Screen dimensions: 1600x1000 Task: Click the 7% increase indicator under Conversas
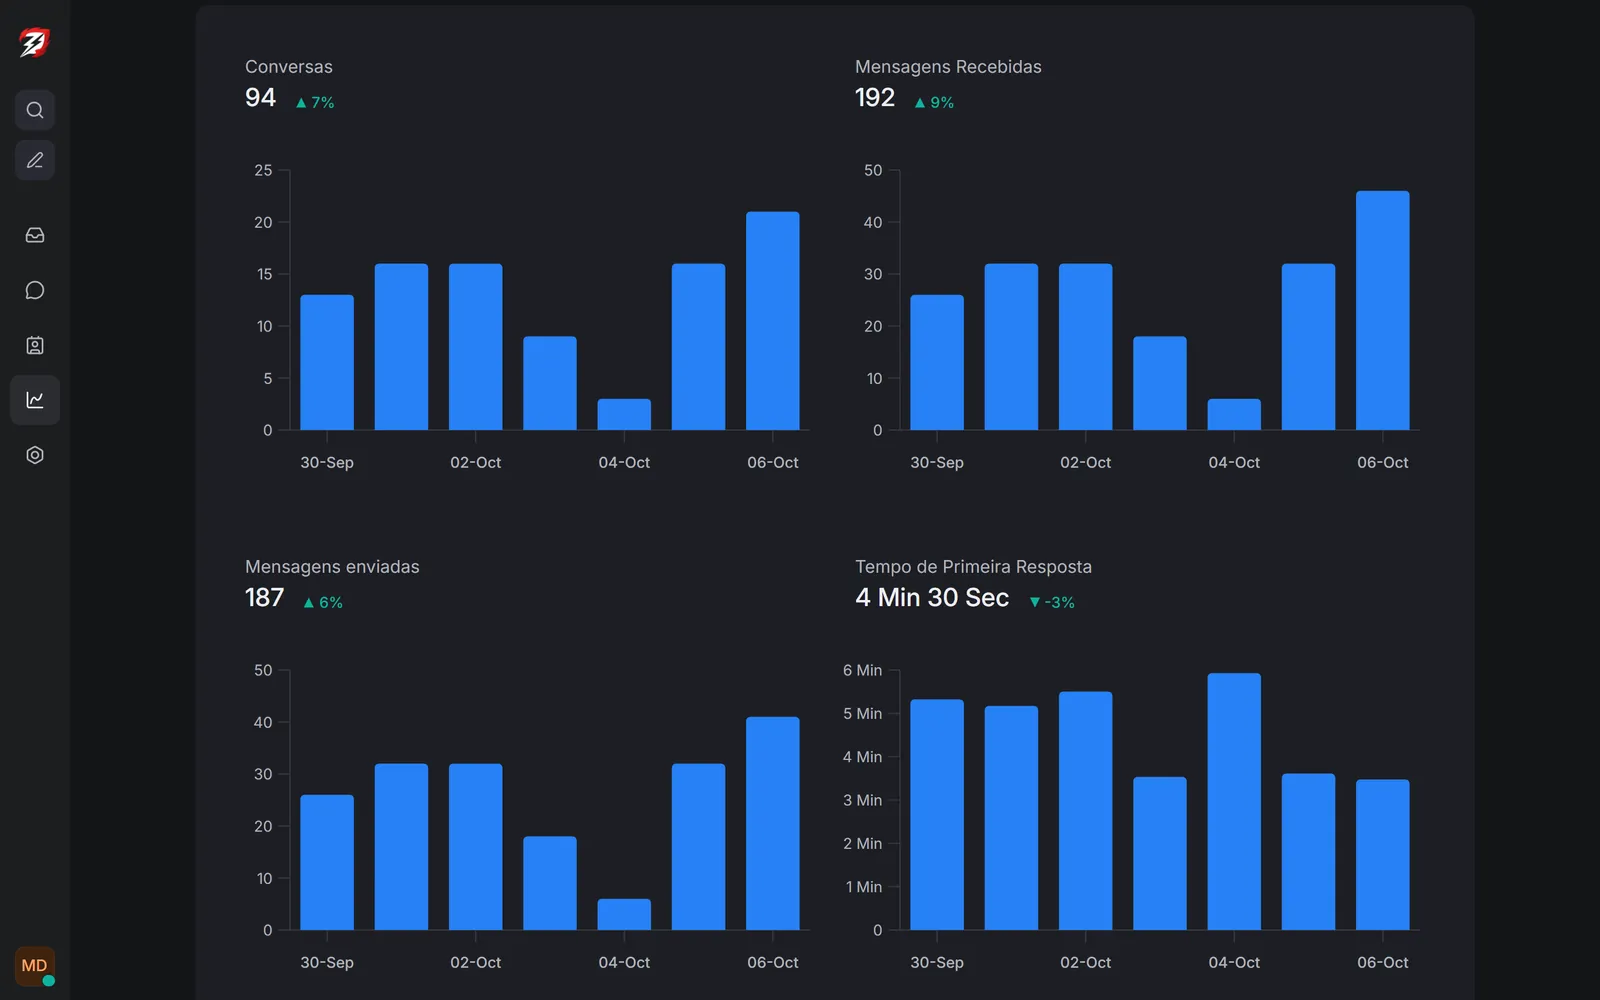[315, 102]
